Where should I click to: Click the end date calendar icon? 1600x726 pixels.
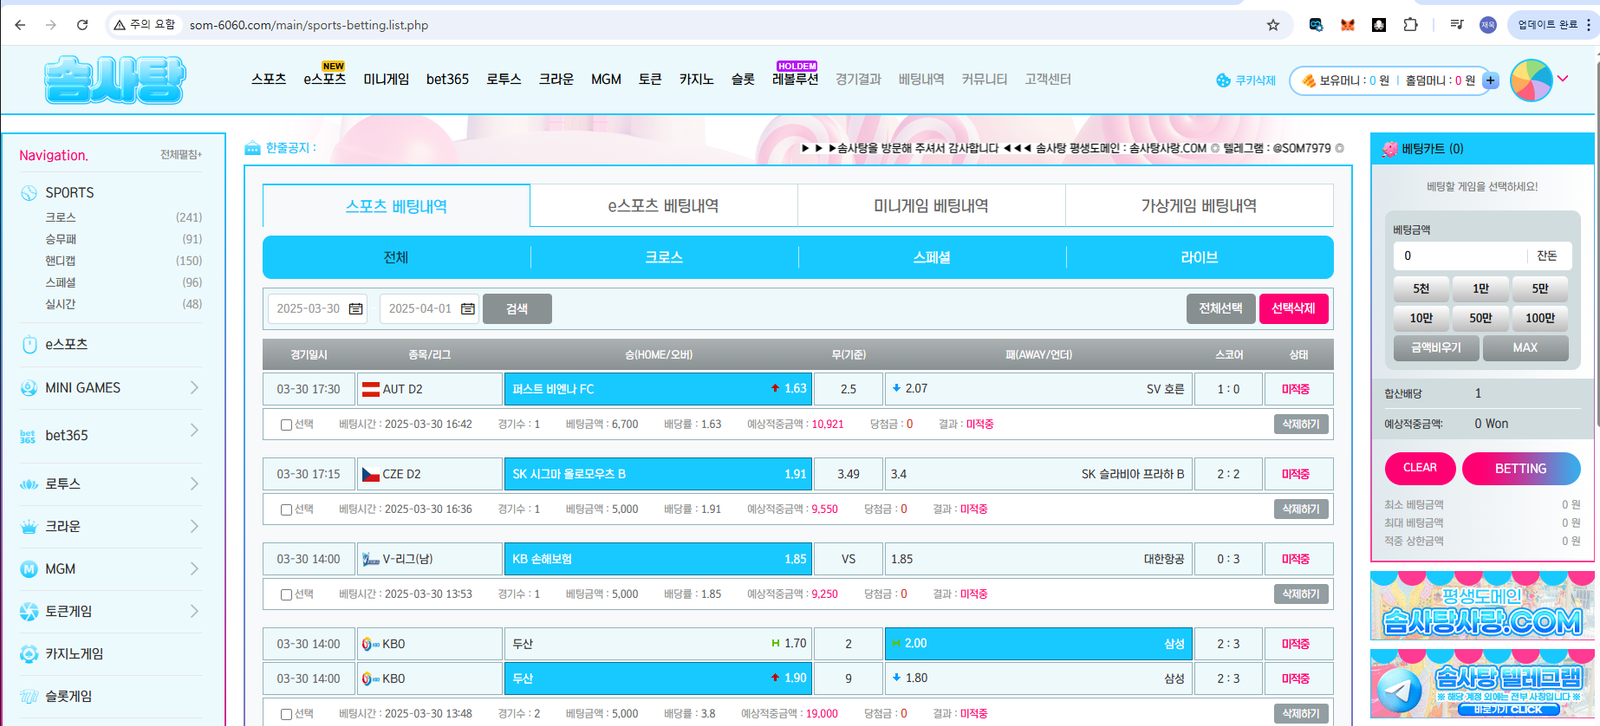pyautogui.click(x=467, y=309)
